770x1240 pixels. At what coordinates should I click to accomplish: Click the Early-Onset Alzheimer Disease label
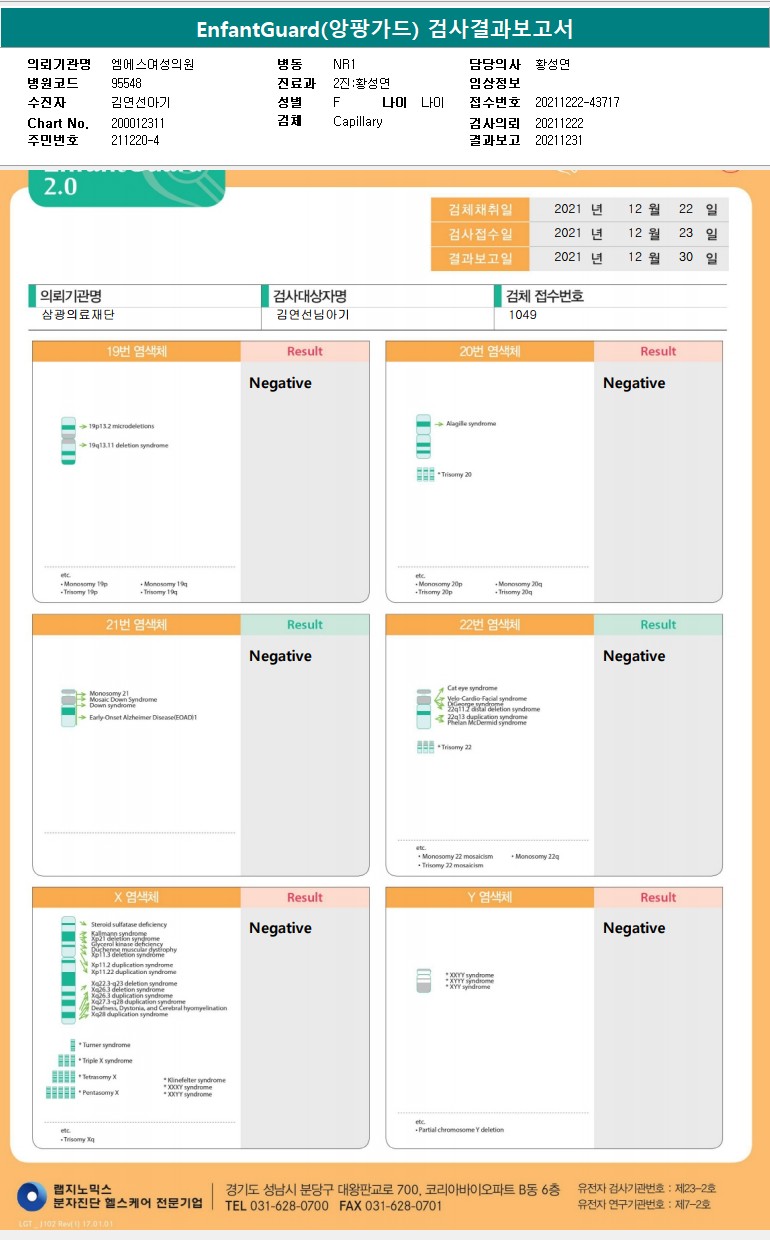(143, 717)
